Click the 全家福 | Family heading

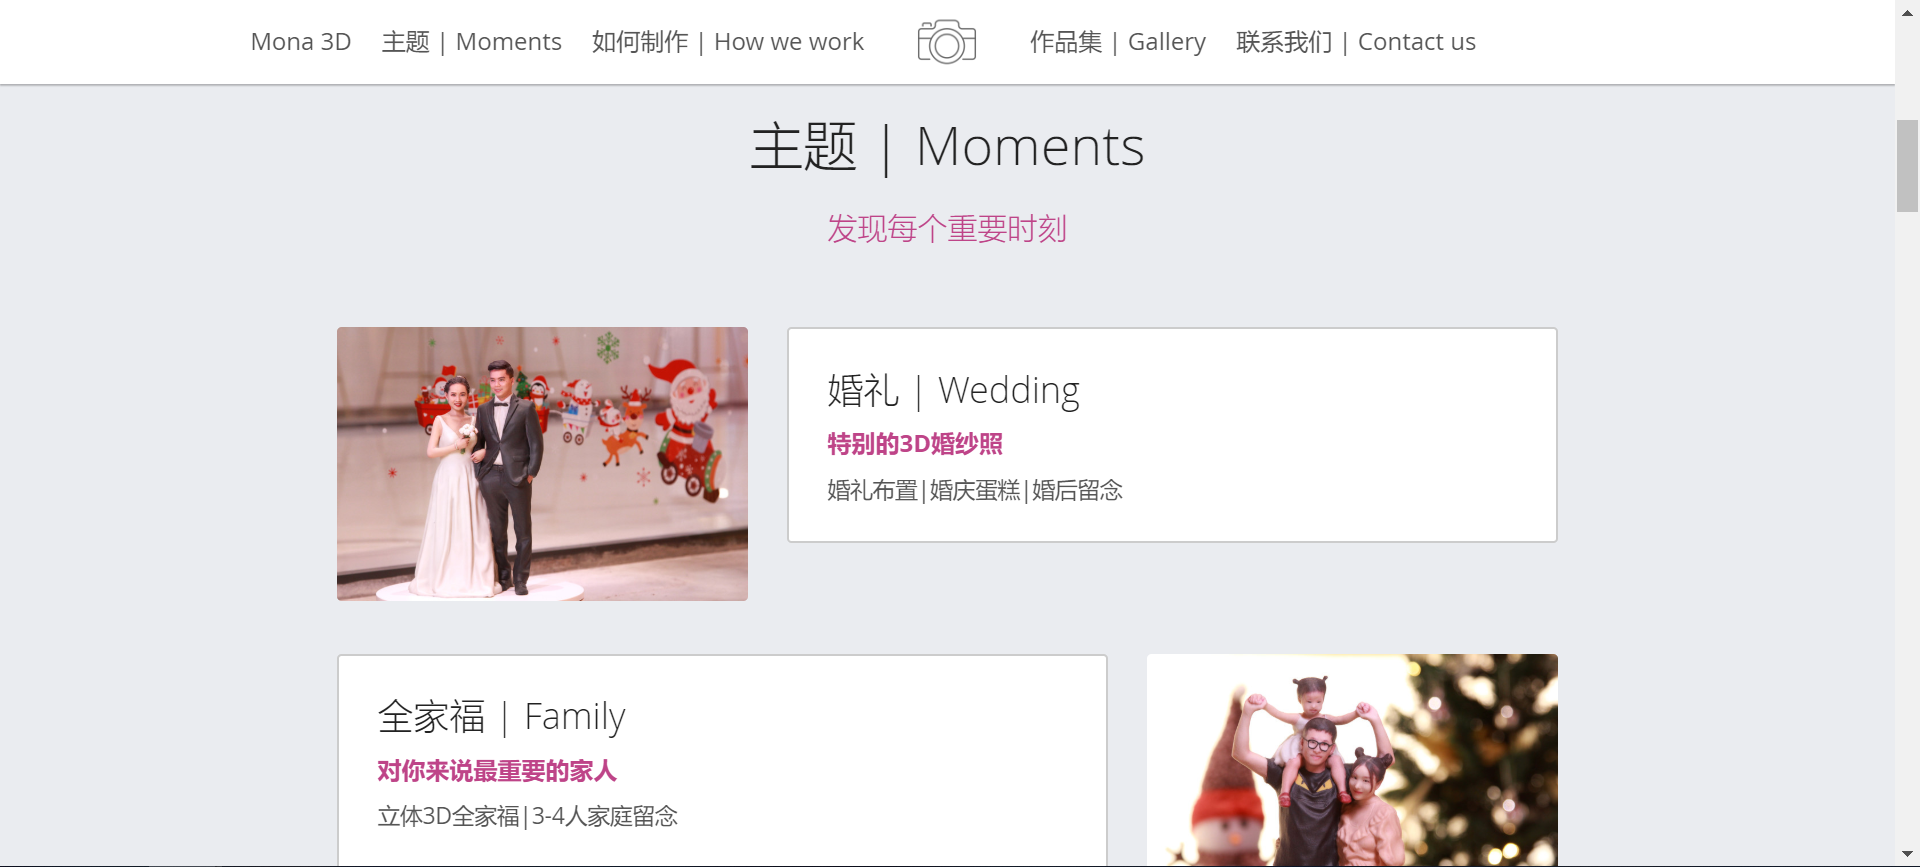point(501,717)
